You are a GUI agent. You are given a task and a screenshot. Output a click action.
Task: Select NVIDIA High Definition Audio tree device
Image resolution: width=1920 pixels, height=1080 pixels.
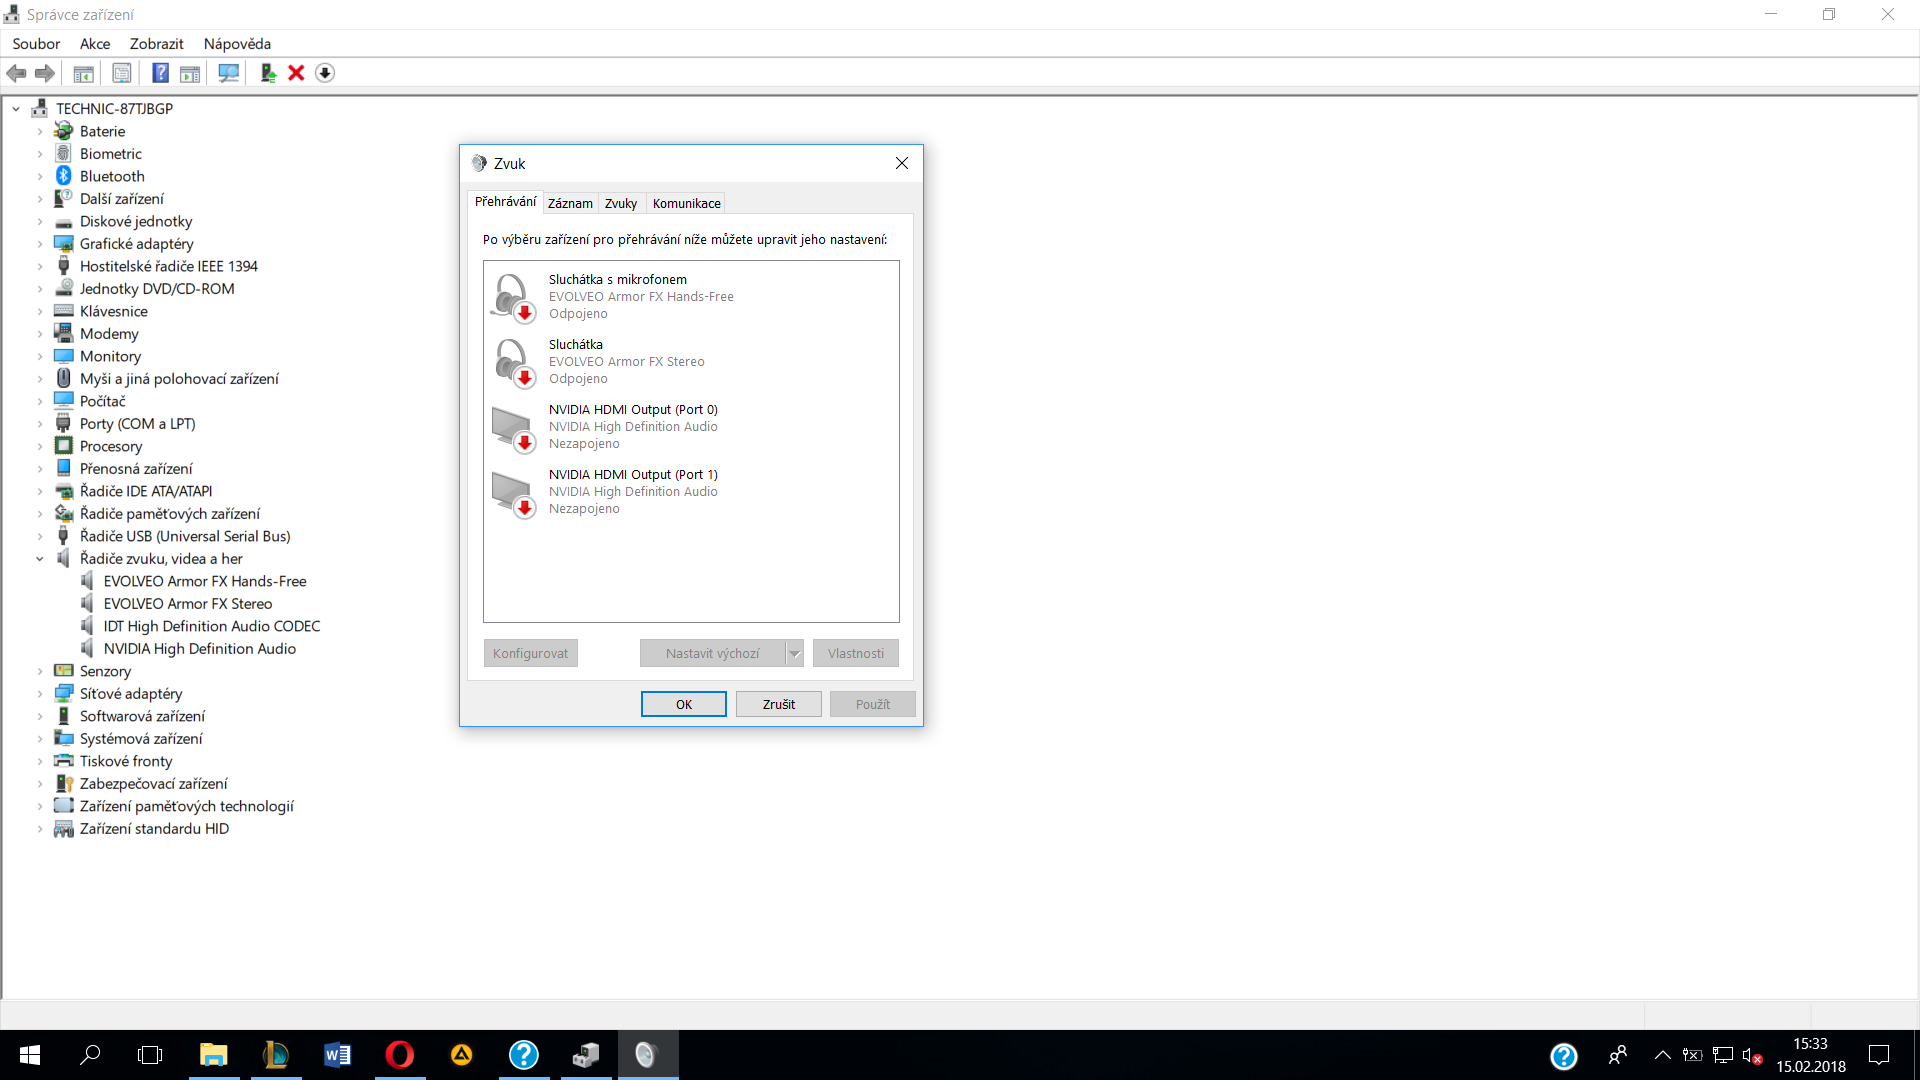click(200, 649)
